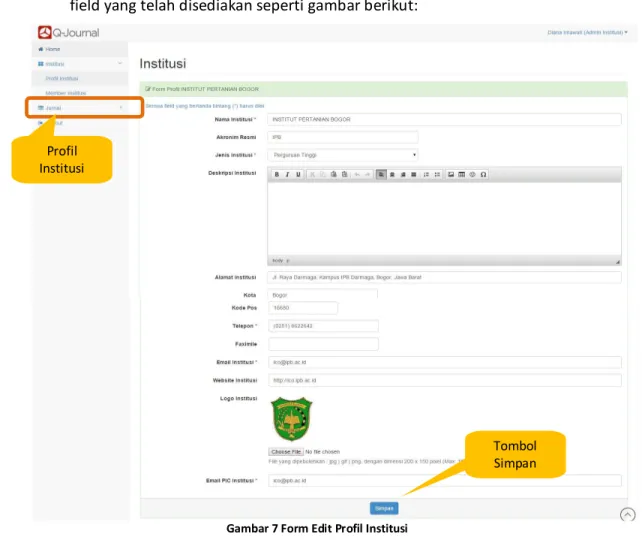Click the Kode Pos input field
The image size is (642, 549).
(303, 308)
